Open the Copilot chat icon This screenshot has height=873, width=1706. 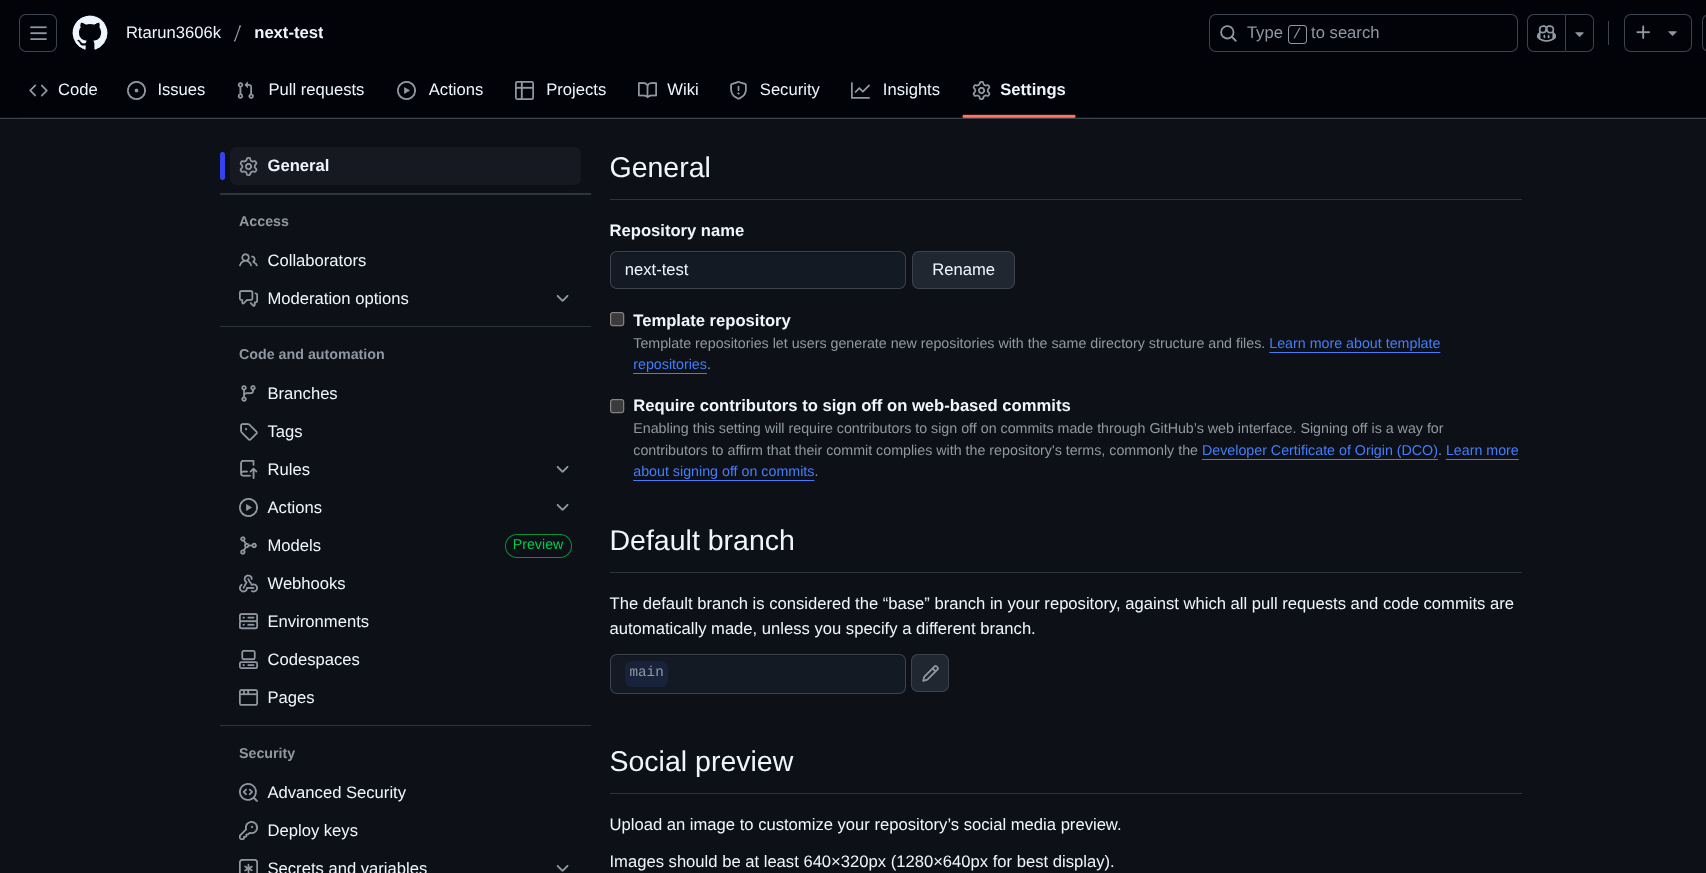click(1546, 33)
